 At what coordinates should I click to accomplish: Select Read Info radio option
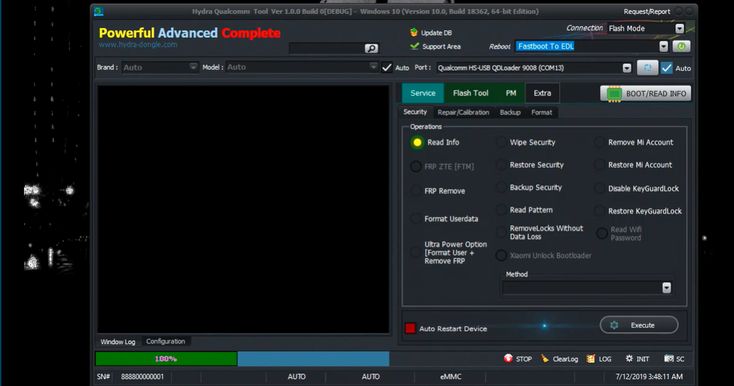tap(417, 142)
